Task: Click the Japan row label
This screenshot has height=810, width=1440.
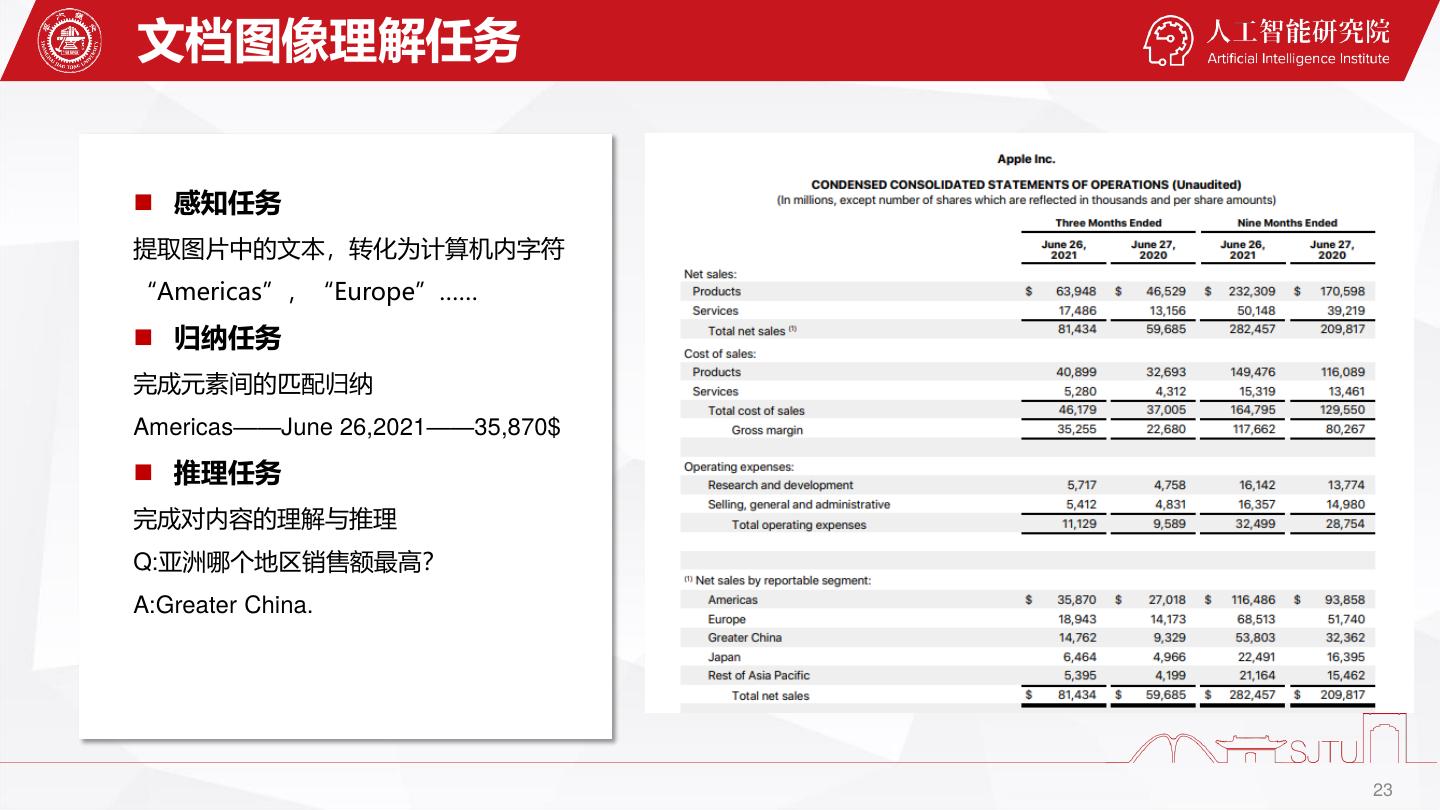Action: click(x=724, y=657)
